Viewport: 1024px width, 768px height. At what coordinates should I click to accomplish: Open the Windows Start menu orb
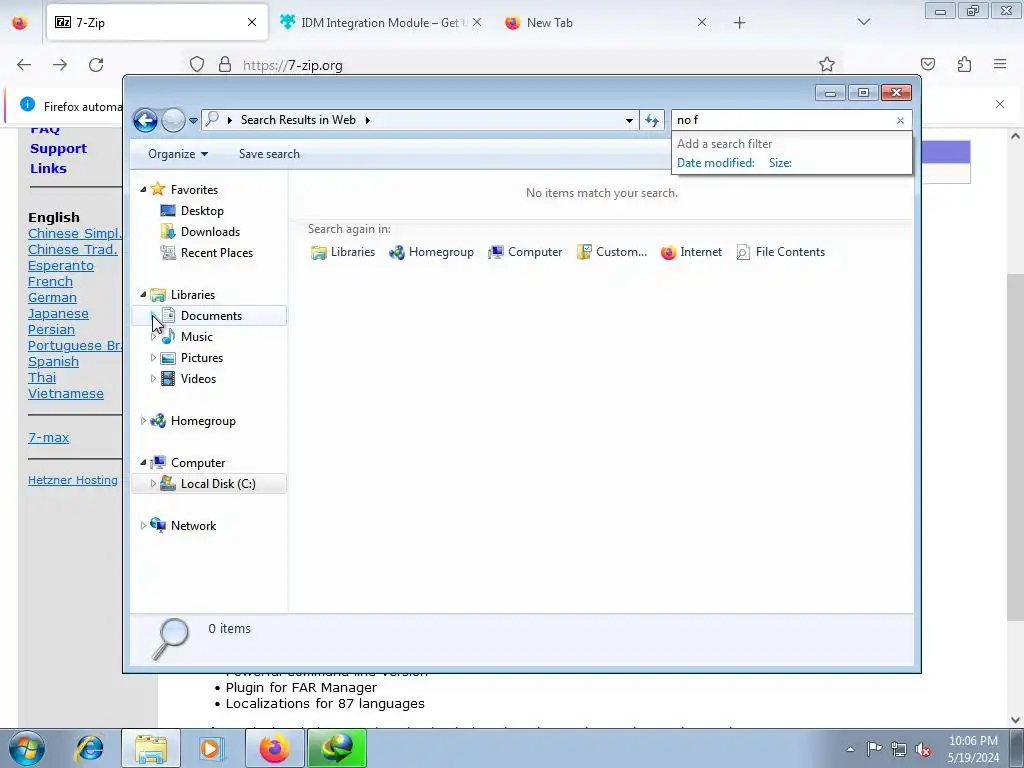tap(27, 748)
